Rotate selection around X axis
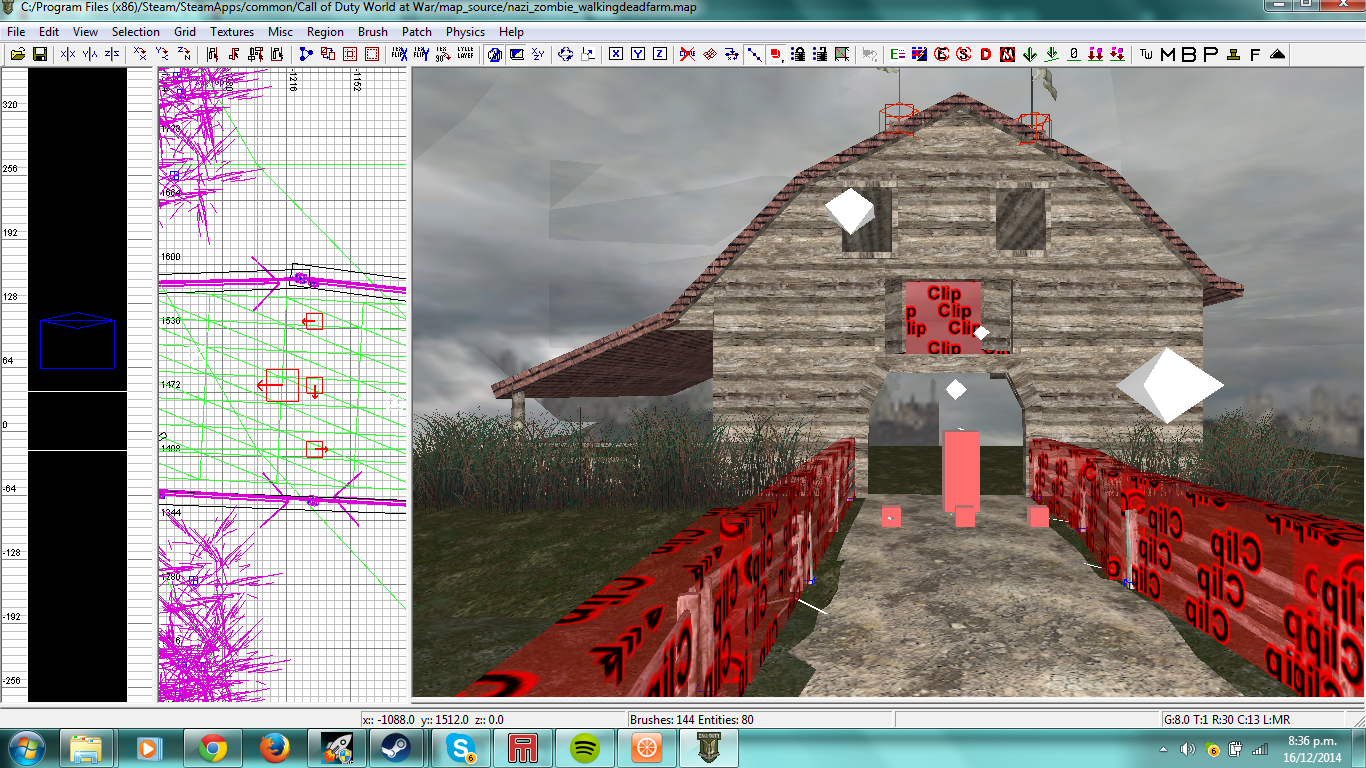Screen dimensions: 1366x768 point(140,53)
